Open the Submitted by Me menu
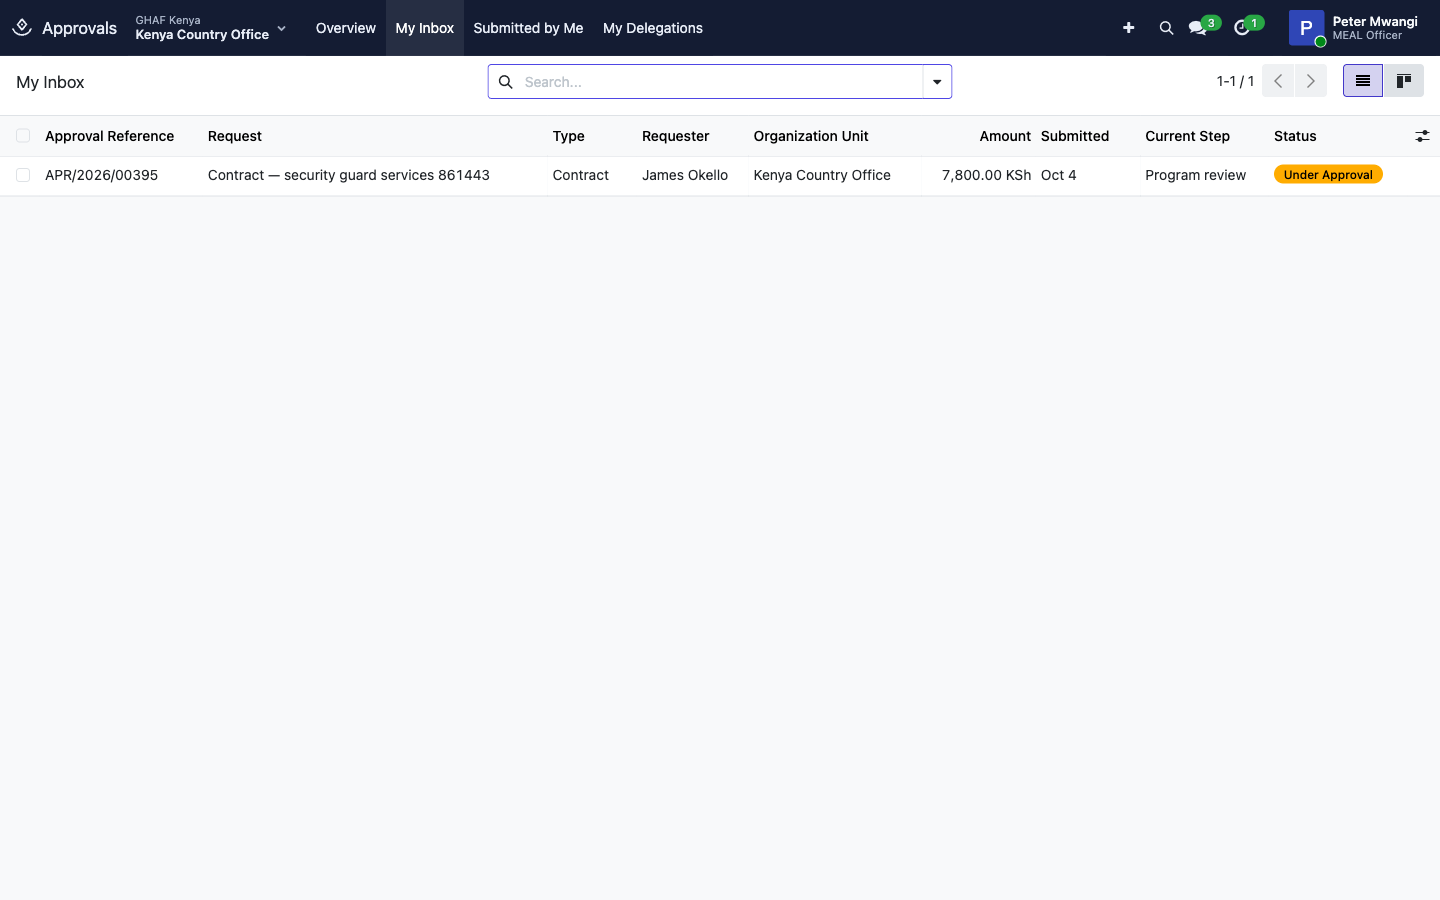This screenshot has height=900, width=1440. coord(528,28)
